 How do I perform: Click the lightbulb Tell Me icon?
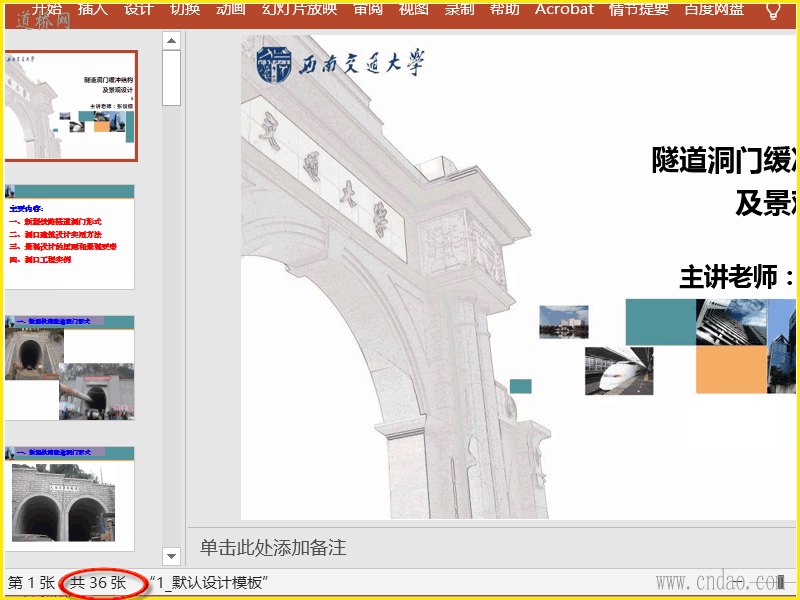click(774, 10)
